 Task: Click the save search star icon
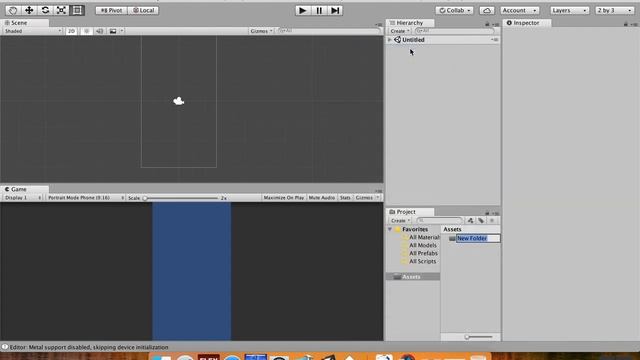(491, 220)
